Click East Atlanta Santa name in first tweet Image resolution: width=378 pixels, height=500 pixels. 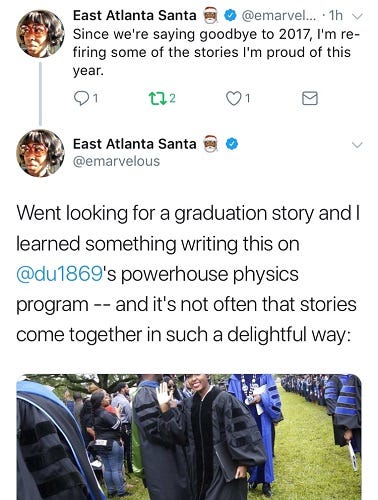click(x=135, y=16)
